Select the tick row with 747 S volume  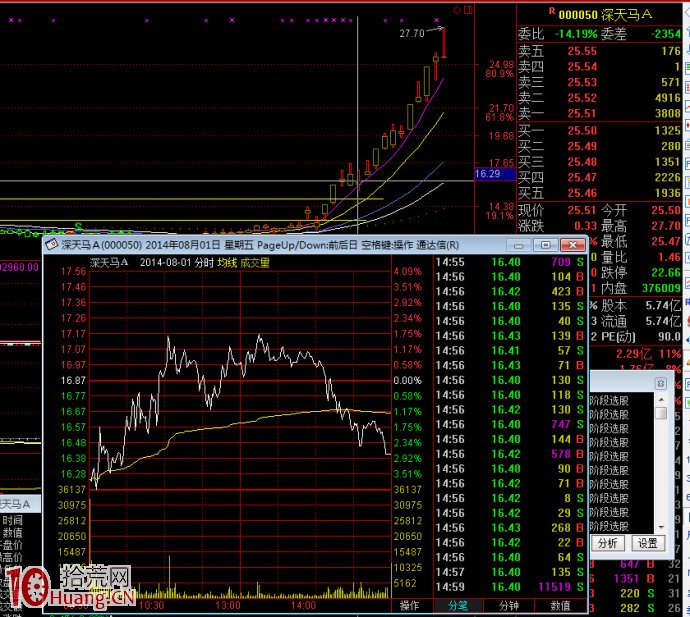coord(510,425)
